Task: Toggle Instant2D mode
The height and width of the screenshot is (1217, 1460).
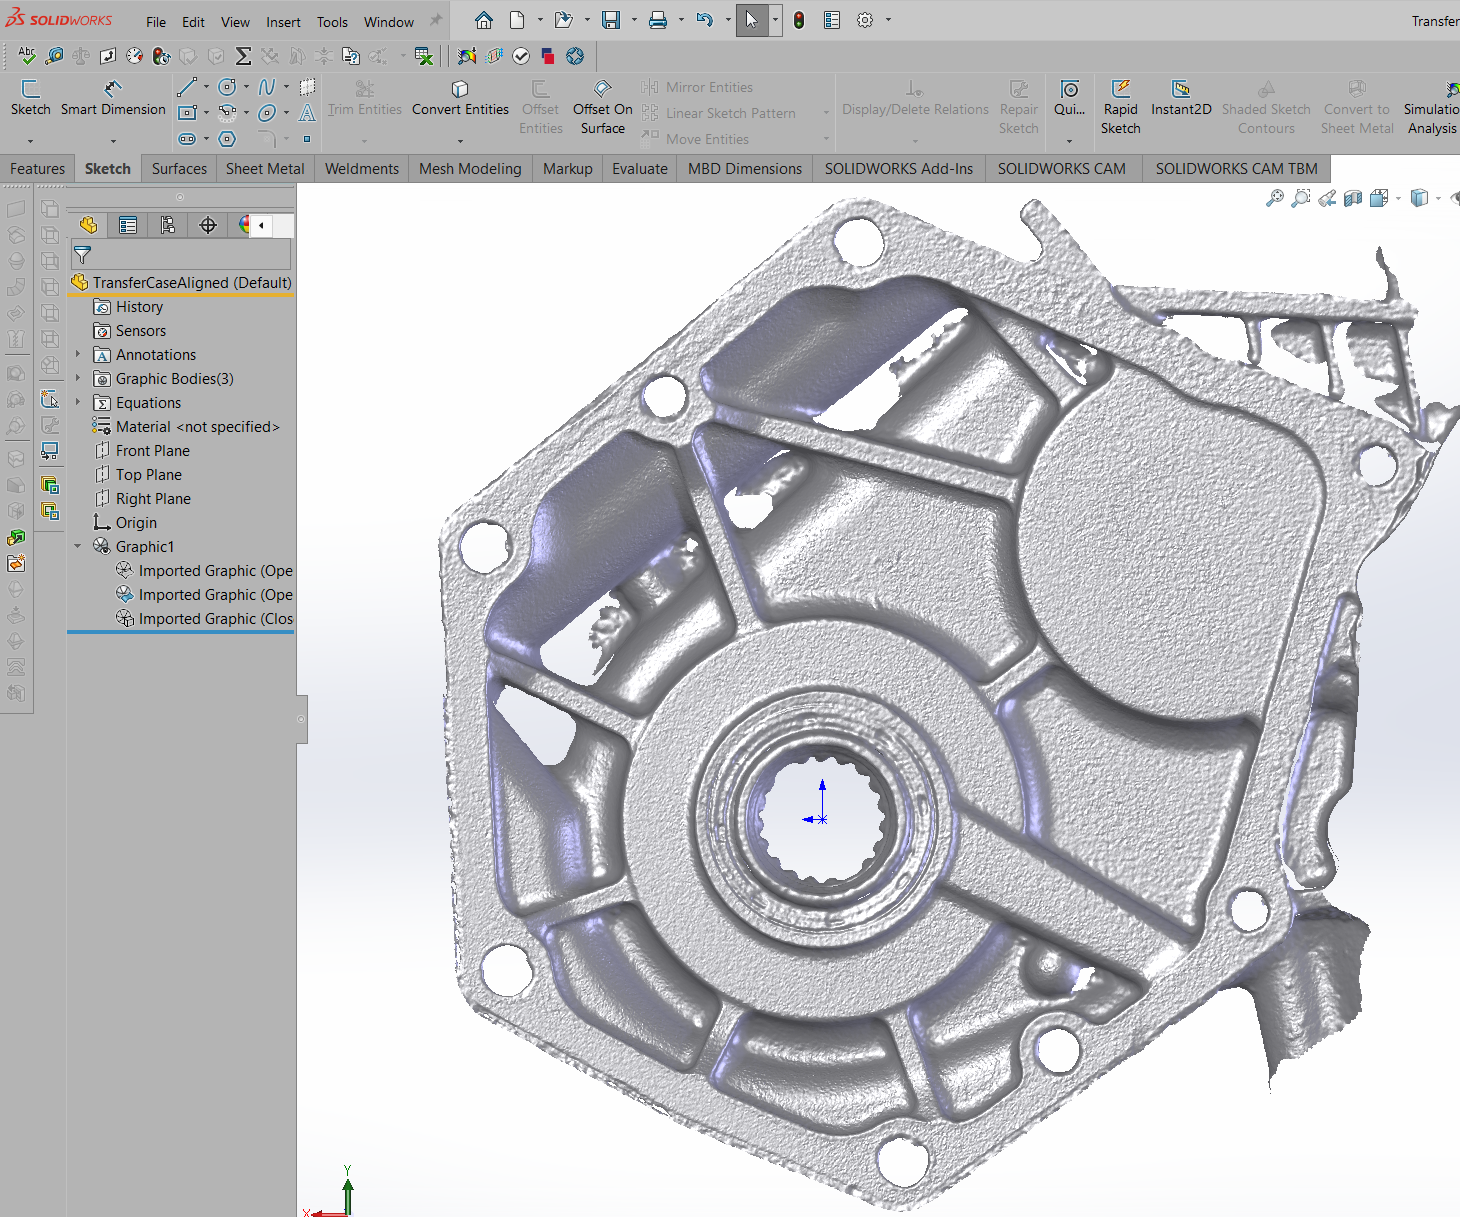Action: [x=1180, y=99]
